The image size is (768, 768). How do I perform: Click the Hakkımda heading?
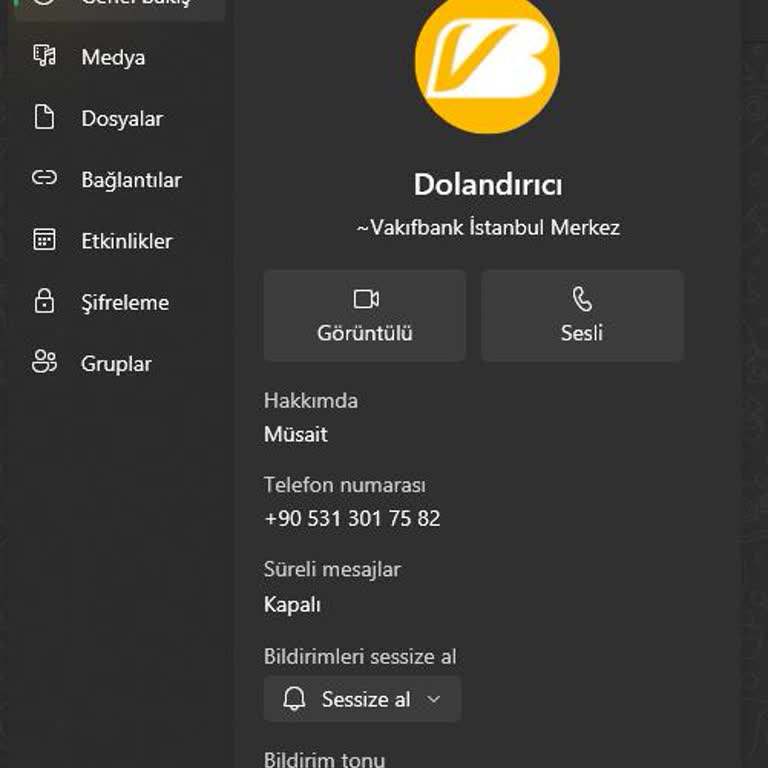[311, 401]
